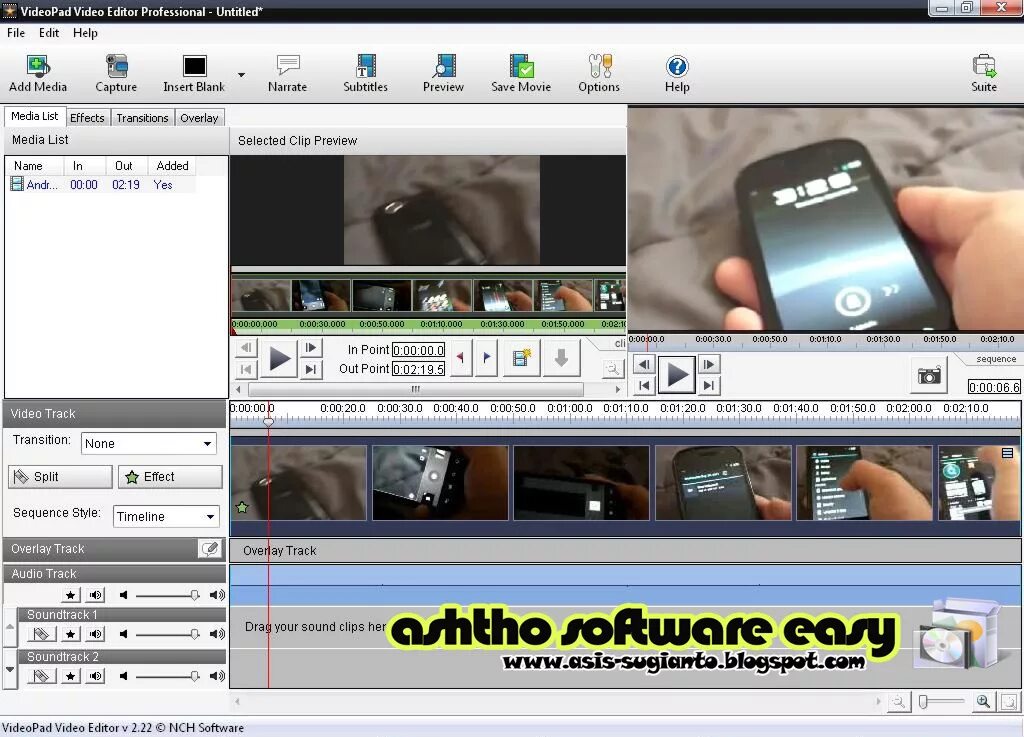Click the Effect button
Image resolution: width=1024 pixels, height=737 pixels.
click(x=170, y=477)
